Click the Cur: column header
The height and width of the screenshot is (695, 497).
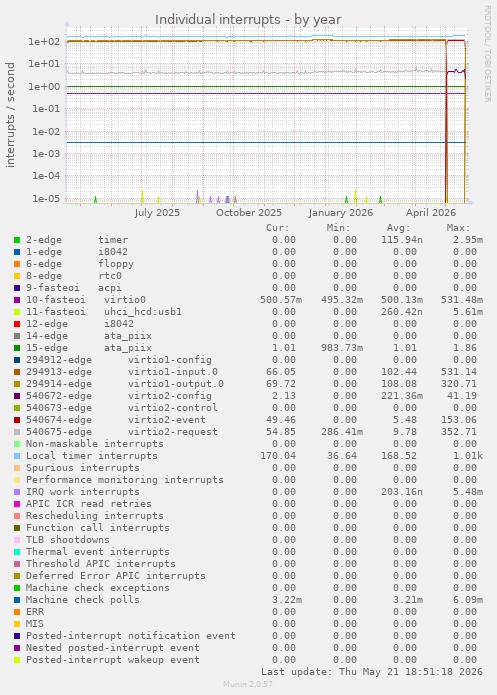(278, 228)
